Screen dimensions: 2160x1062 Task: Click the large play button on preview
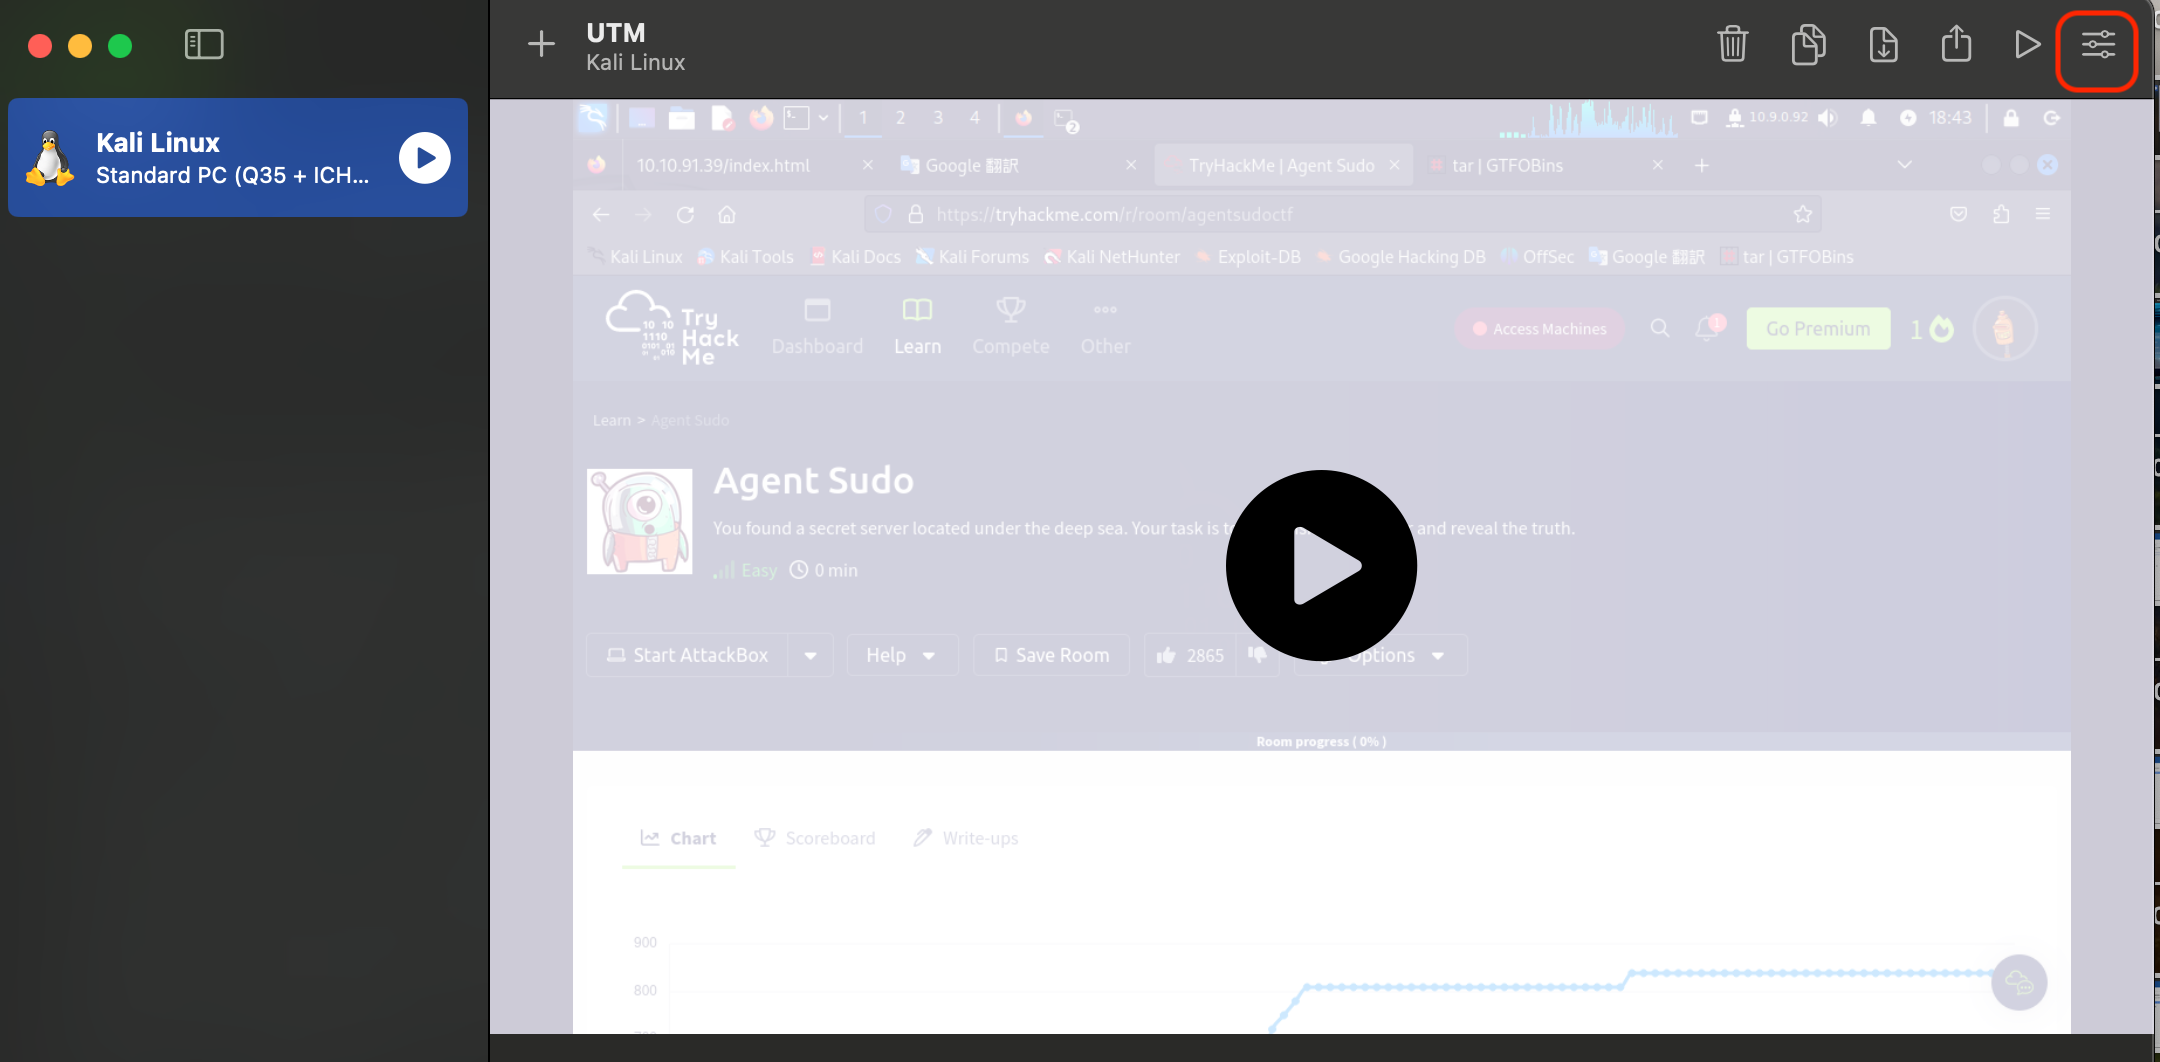(1321, 566)
